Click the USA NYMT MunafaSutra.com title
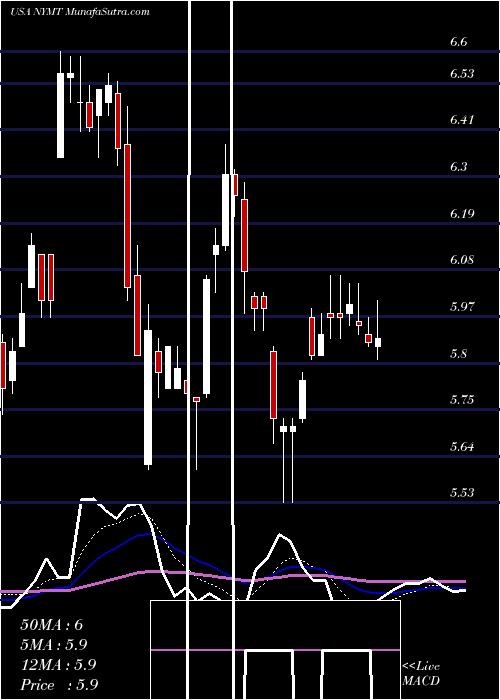 pyautogui.click(x=79, y=12)
